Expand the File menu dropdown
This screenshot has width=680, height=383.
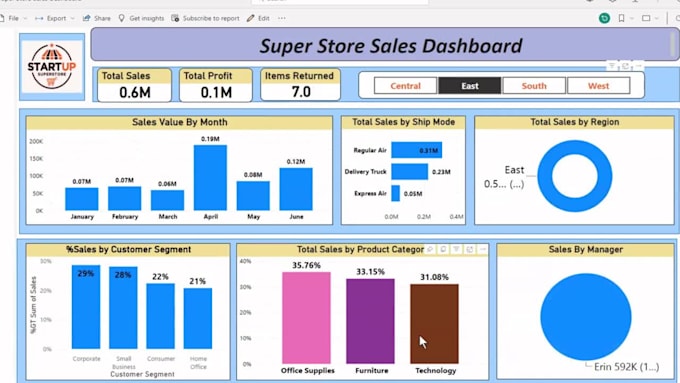coord(25,18)
